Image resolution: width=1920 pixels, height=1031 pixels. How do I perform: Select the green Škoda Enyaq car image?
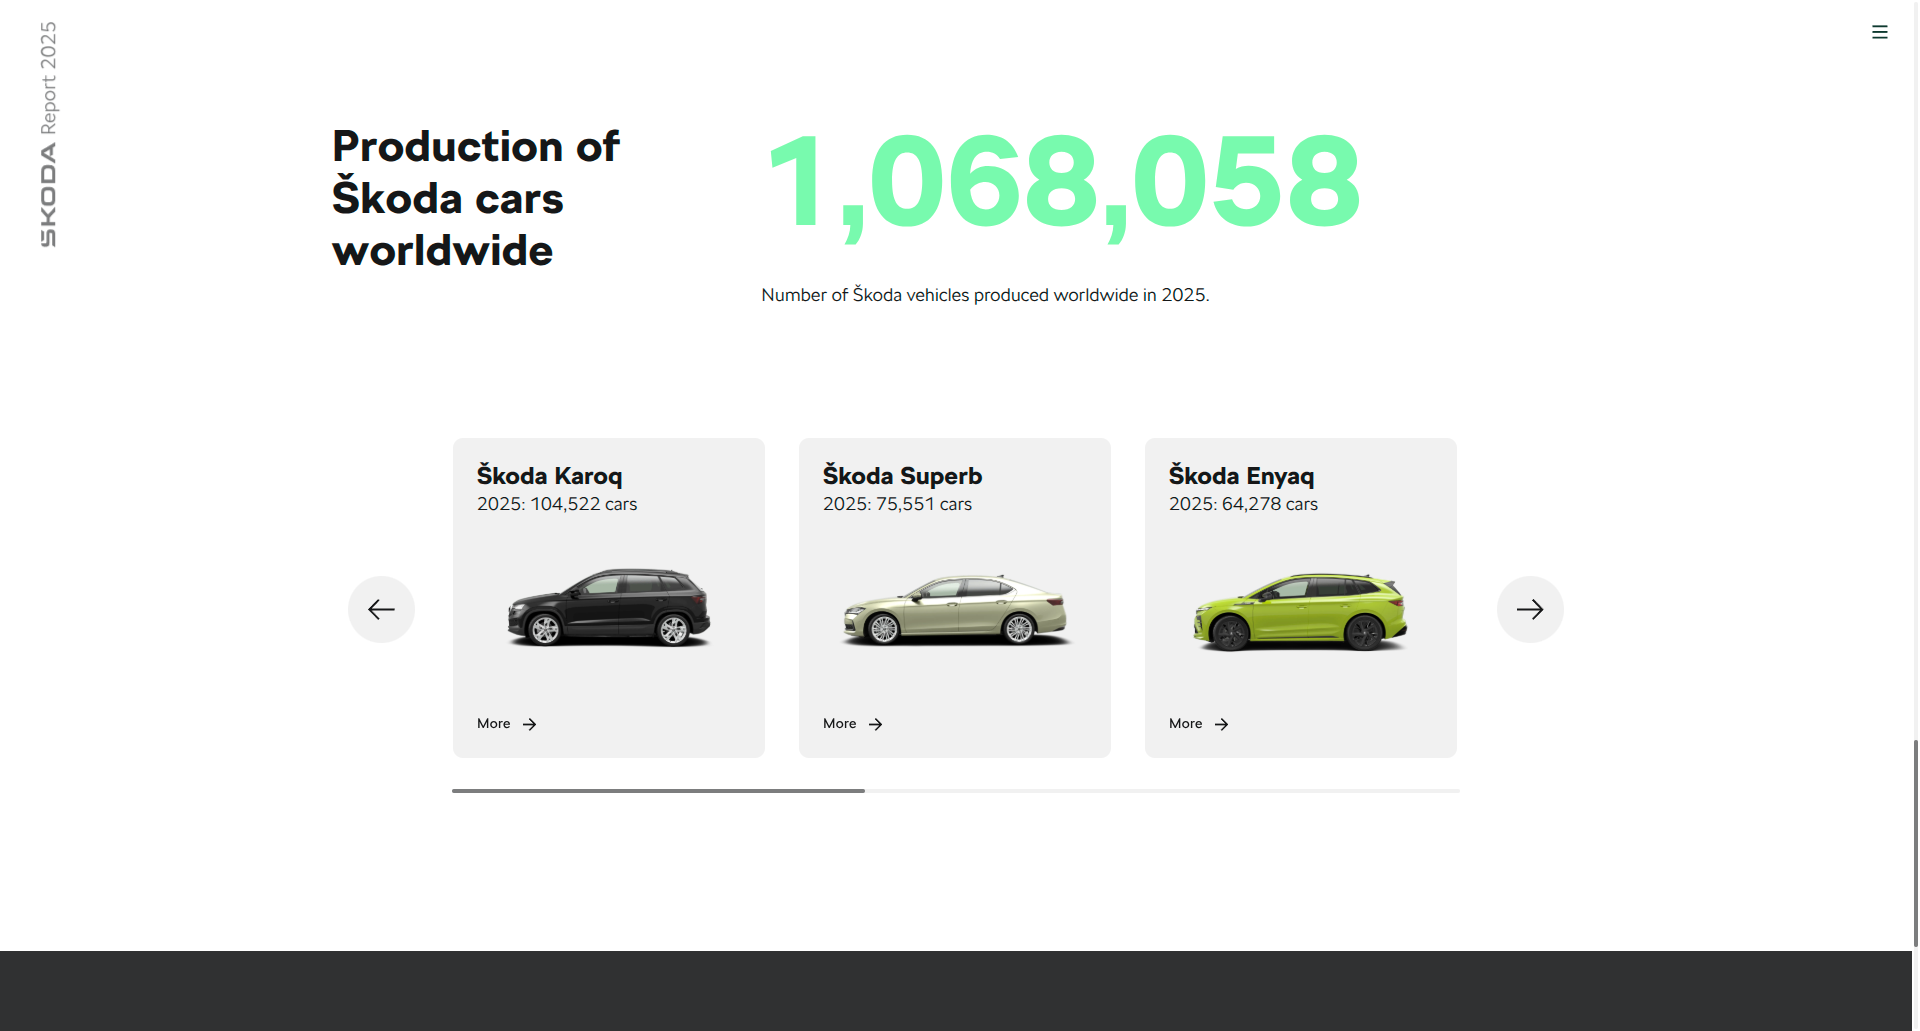(1300, 612)
